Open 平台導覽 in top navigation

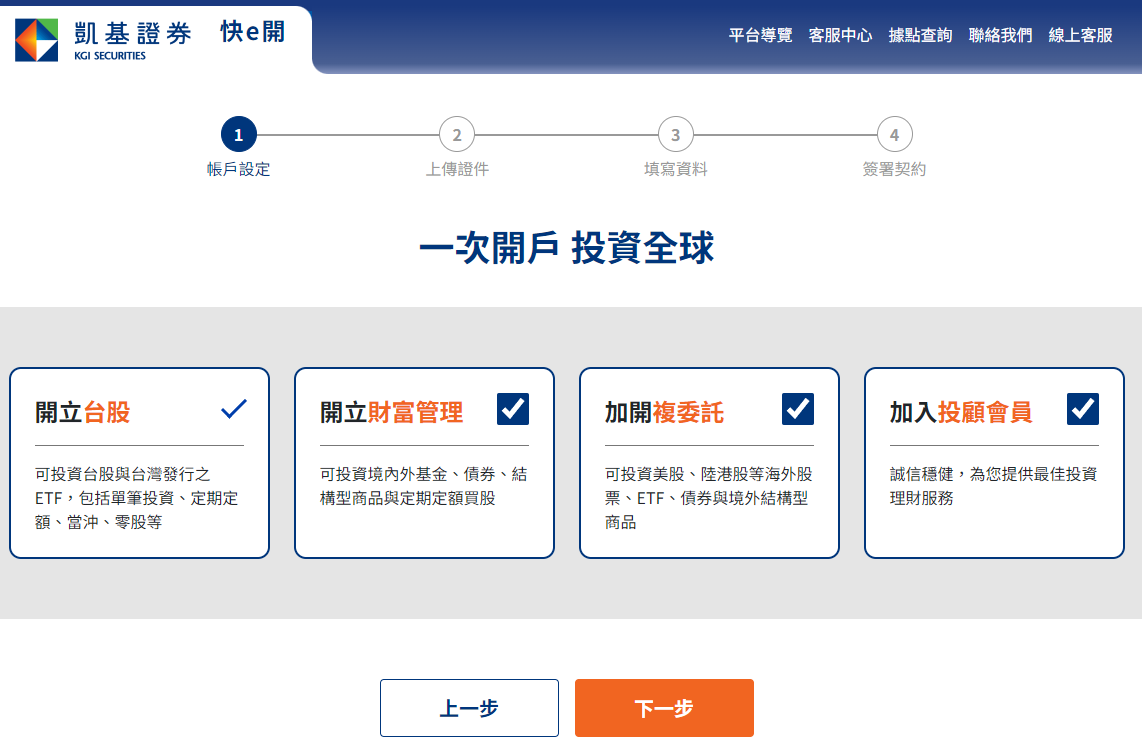(x=760, y=35)
